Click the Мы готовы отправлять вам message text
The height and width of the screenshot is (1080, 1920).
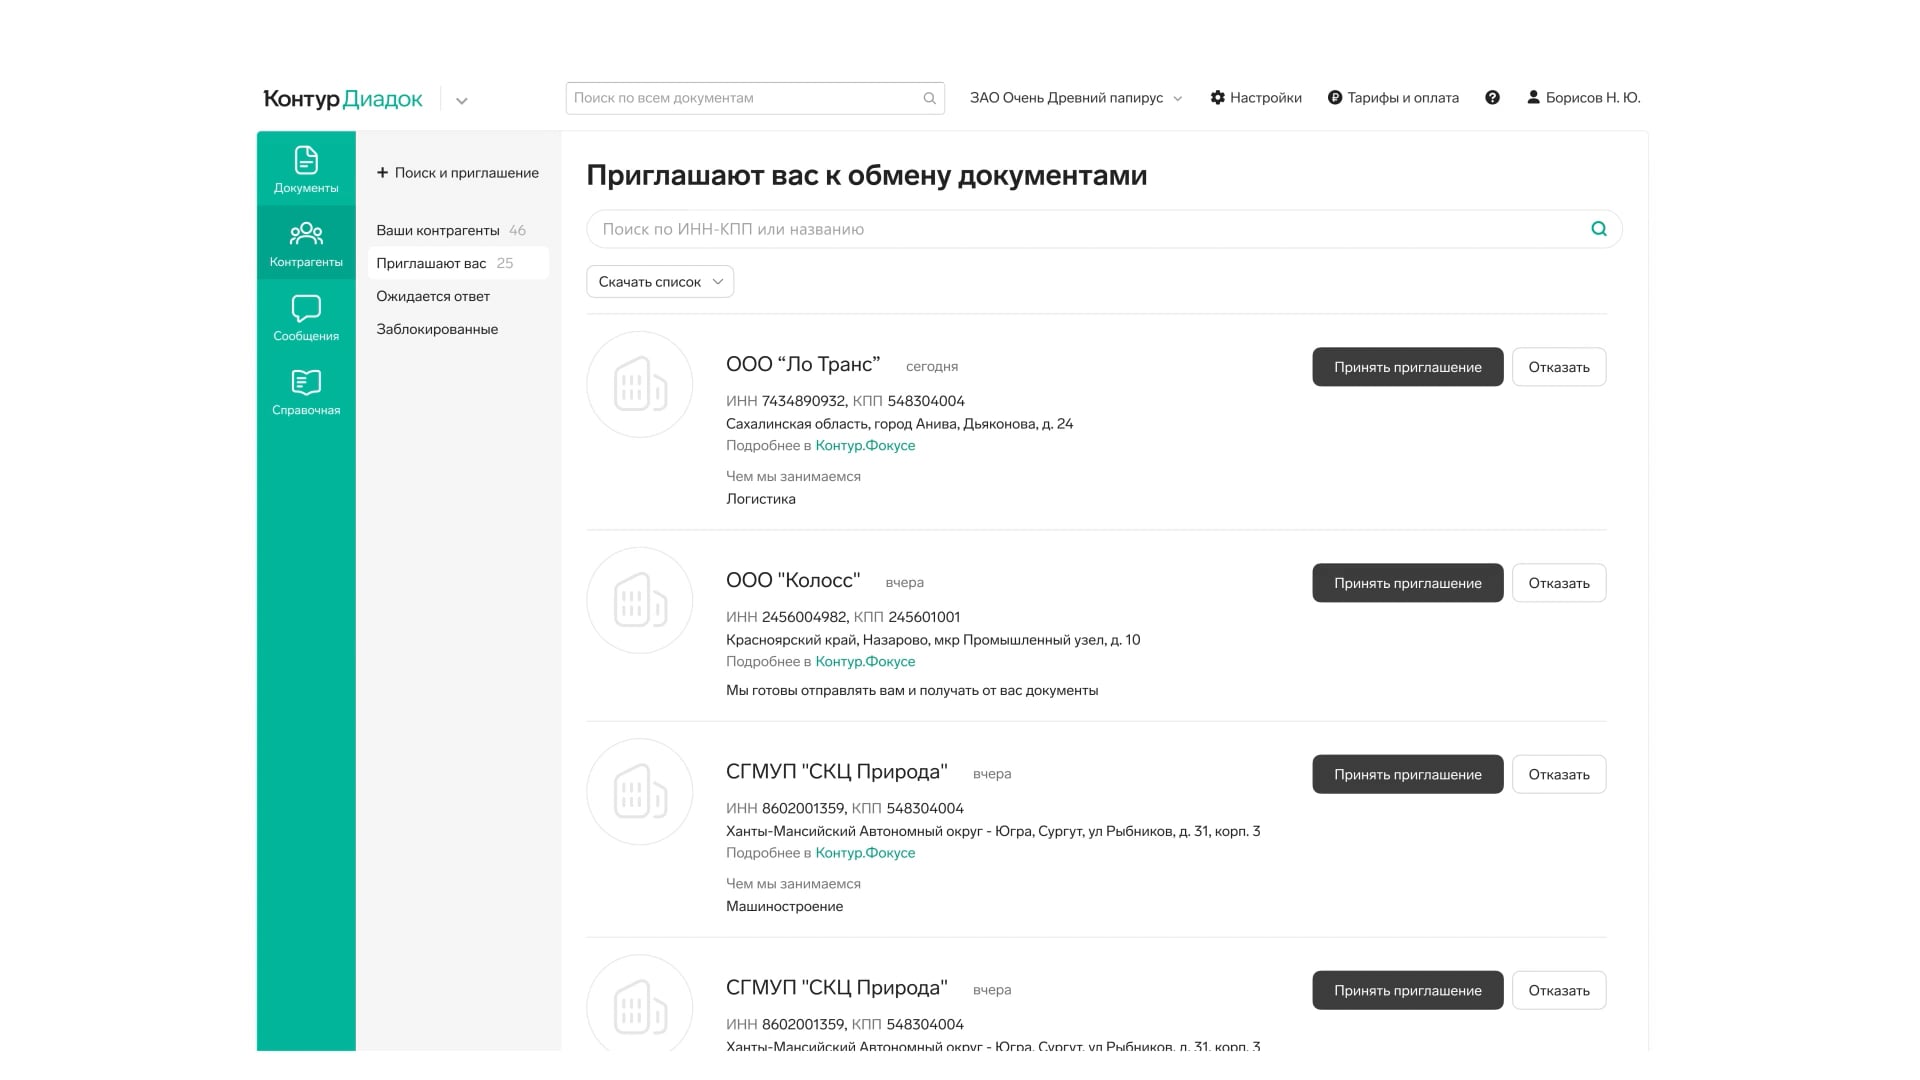(912, 691)
